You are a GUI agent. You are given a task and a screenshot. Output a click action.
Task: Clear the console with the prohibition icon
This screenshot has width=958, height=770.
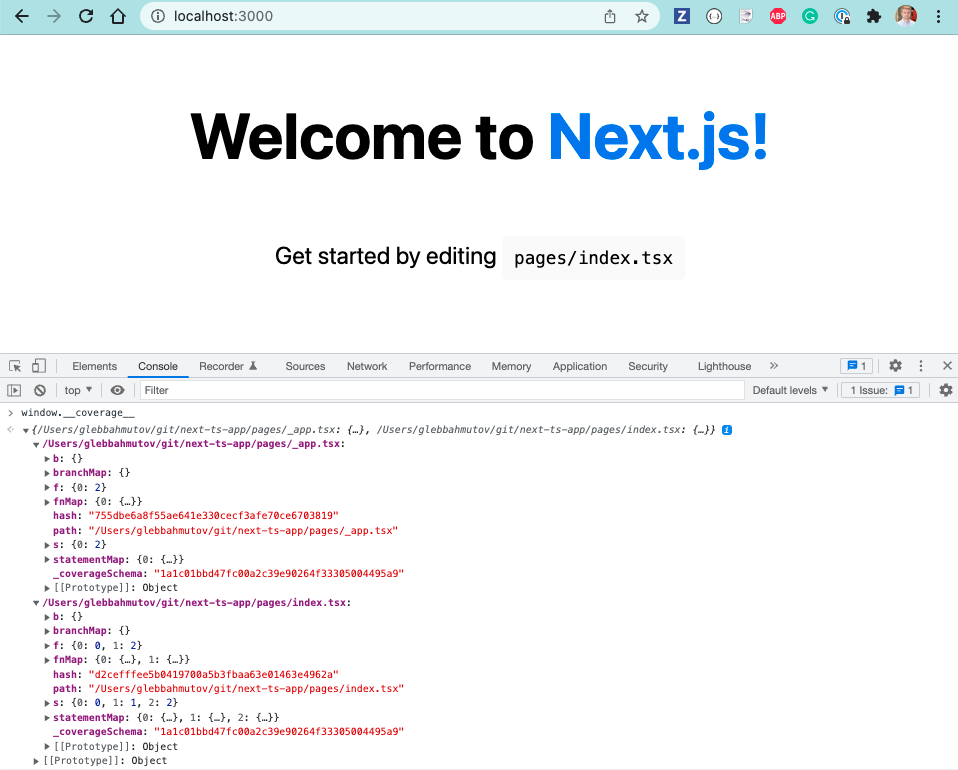39,389
